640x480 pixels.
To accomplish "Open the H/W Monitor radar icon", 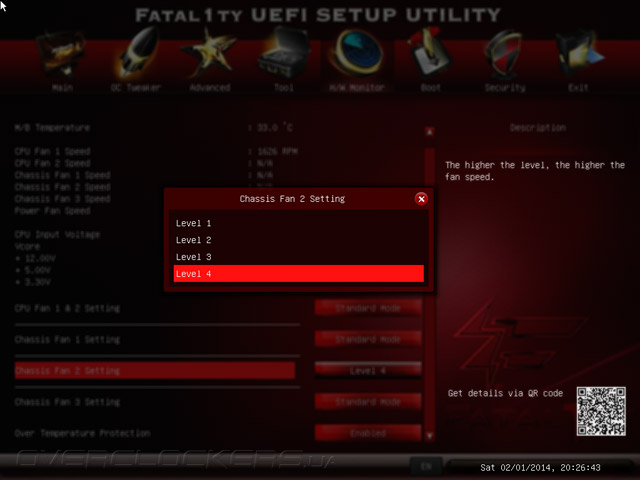I will coord(357,53).
